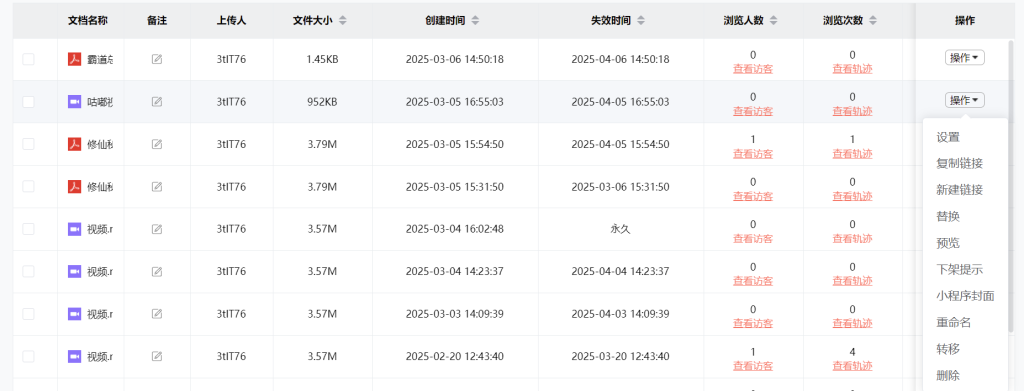Image resolution: width=1024 pixels, height=391 pixels.
Task: Choose 复制链接 from the dropdown menu
Action: click(x=959, y=164)
